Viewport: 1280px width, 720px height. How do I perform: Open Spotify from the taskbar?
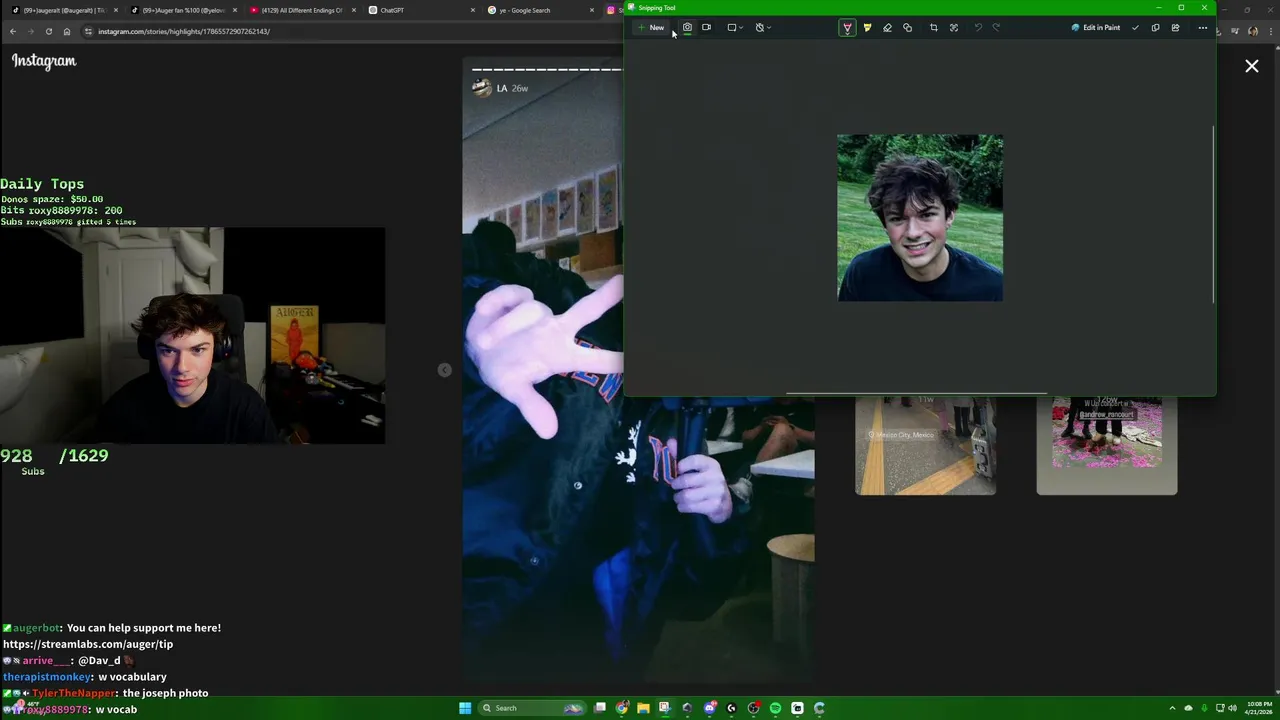[775, 708]
